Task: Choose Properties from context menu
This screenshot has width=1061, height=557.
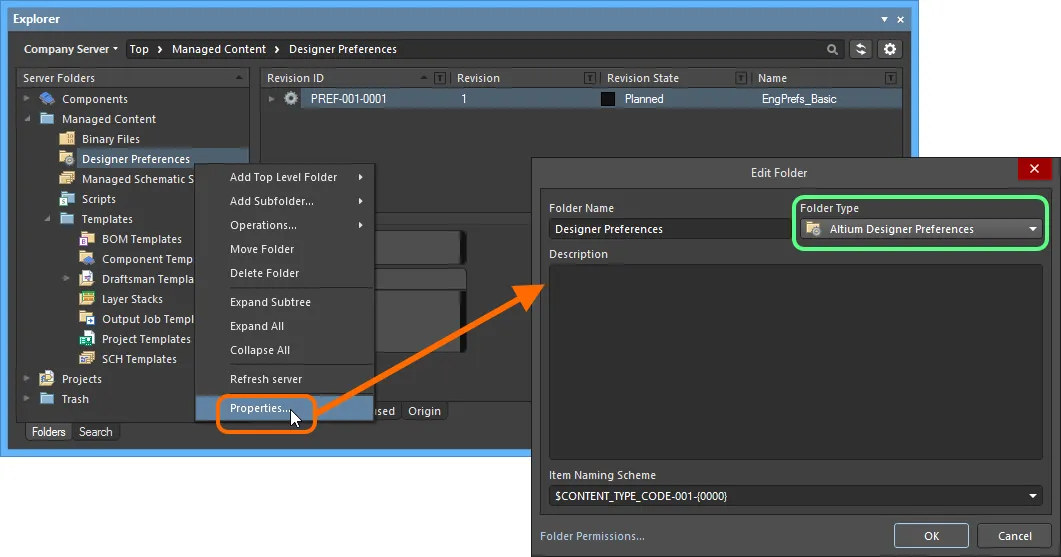Action: click(x=284, y=408)
